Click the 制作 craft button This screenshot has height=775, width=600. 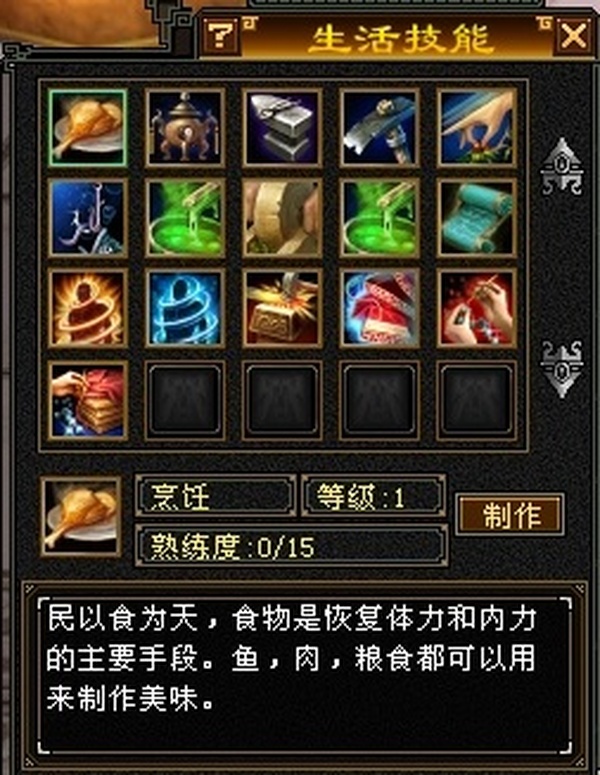tap(510, 515)
